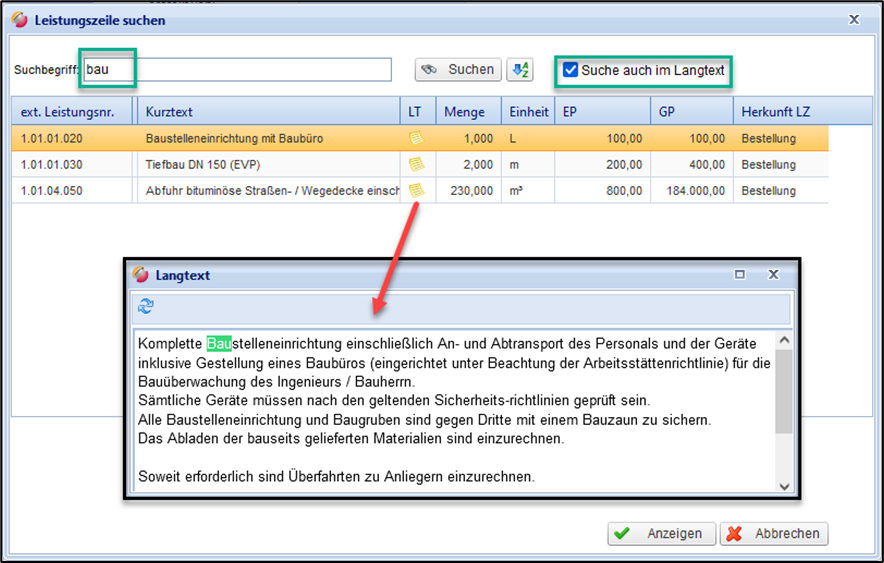Maximize the Langtext window

coord(741,274)
